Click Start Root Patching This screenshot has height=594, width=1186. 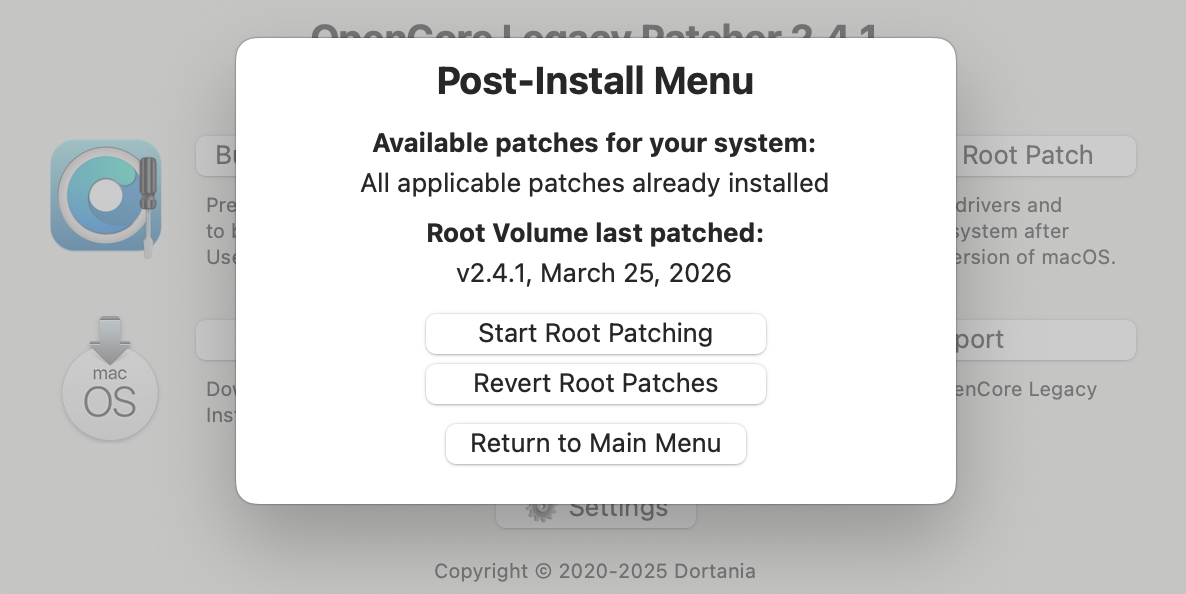595,333
